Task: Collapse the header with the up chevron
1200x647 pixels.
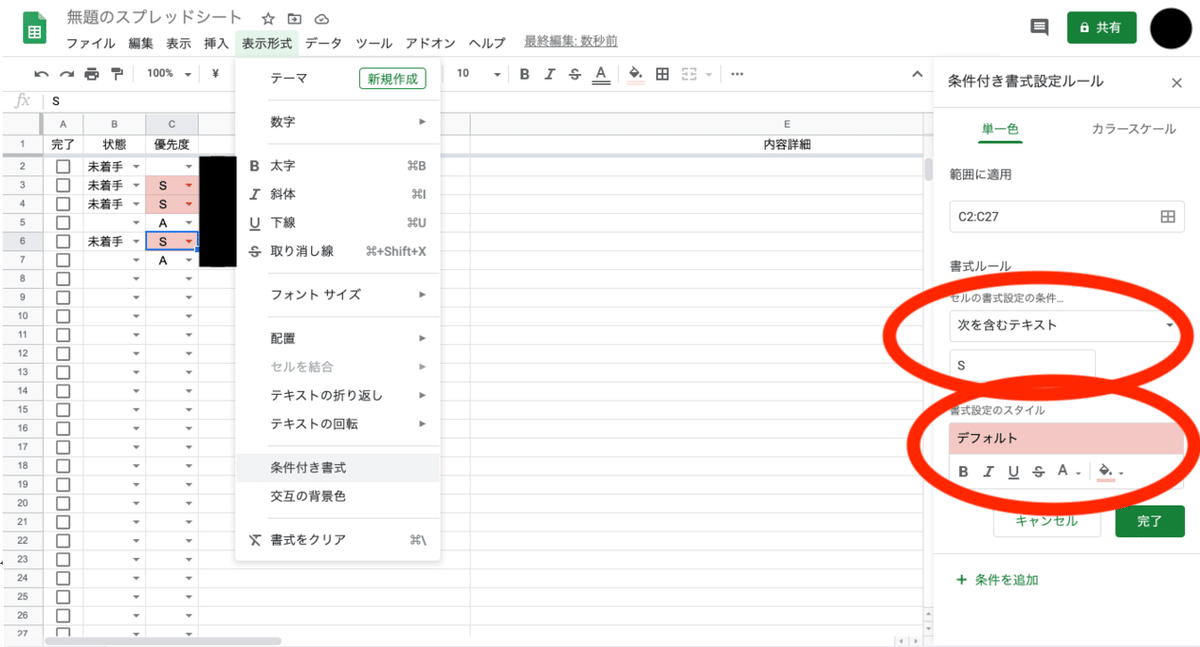Action: (x=916, y=73)
